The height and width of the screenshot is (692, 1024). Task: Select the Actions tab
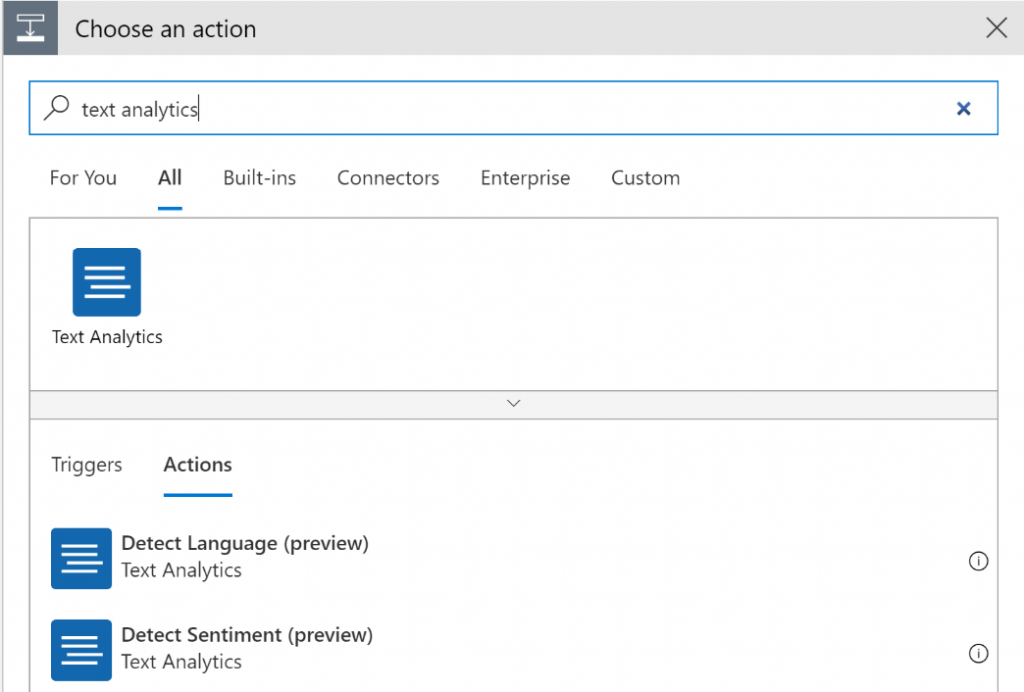point(198,465)
